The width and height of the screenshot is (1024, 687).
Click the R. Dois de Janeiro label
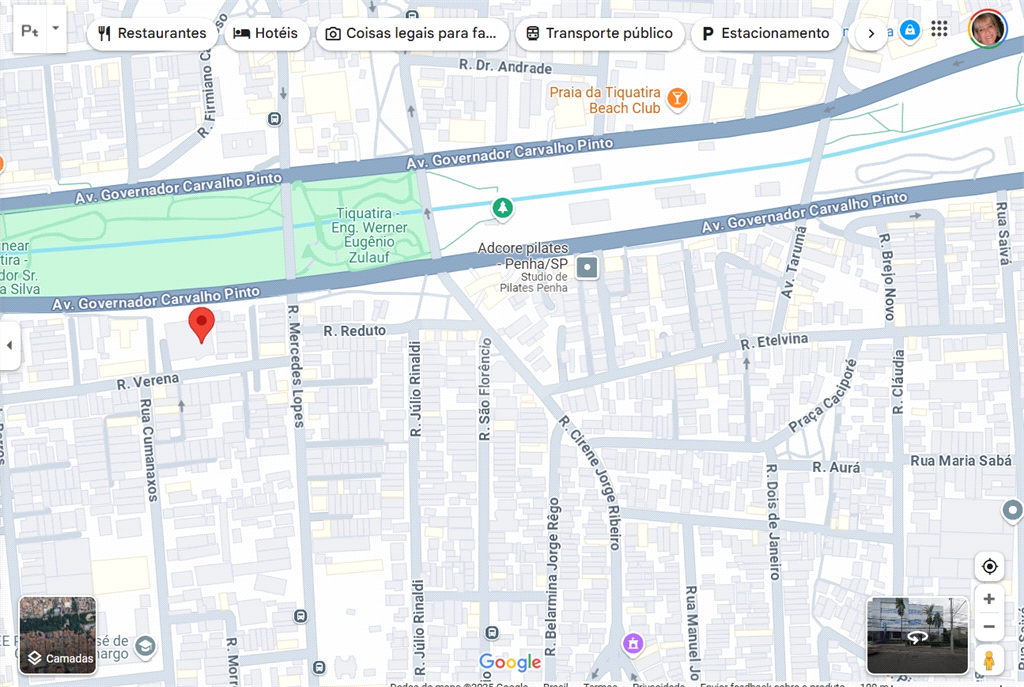click(773, 522)
